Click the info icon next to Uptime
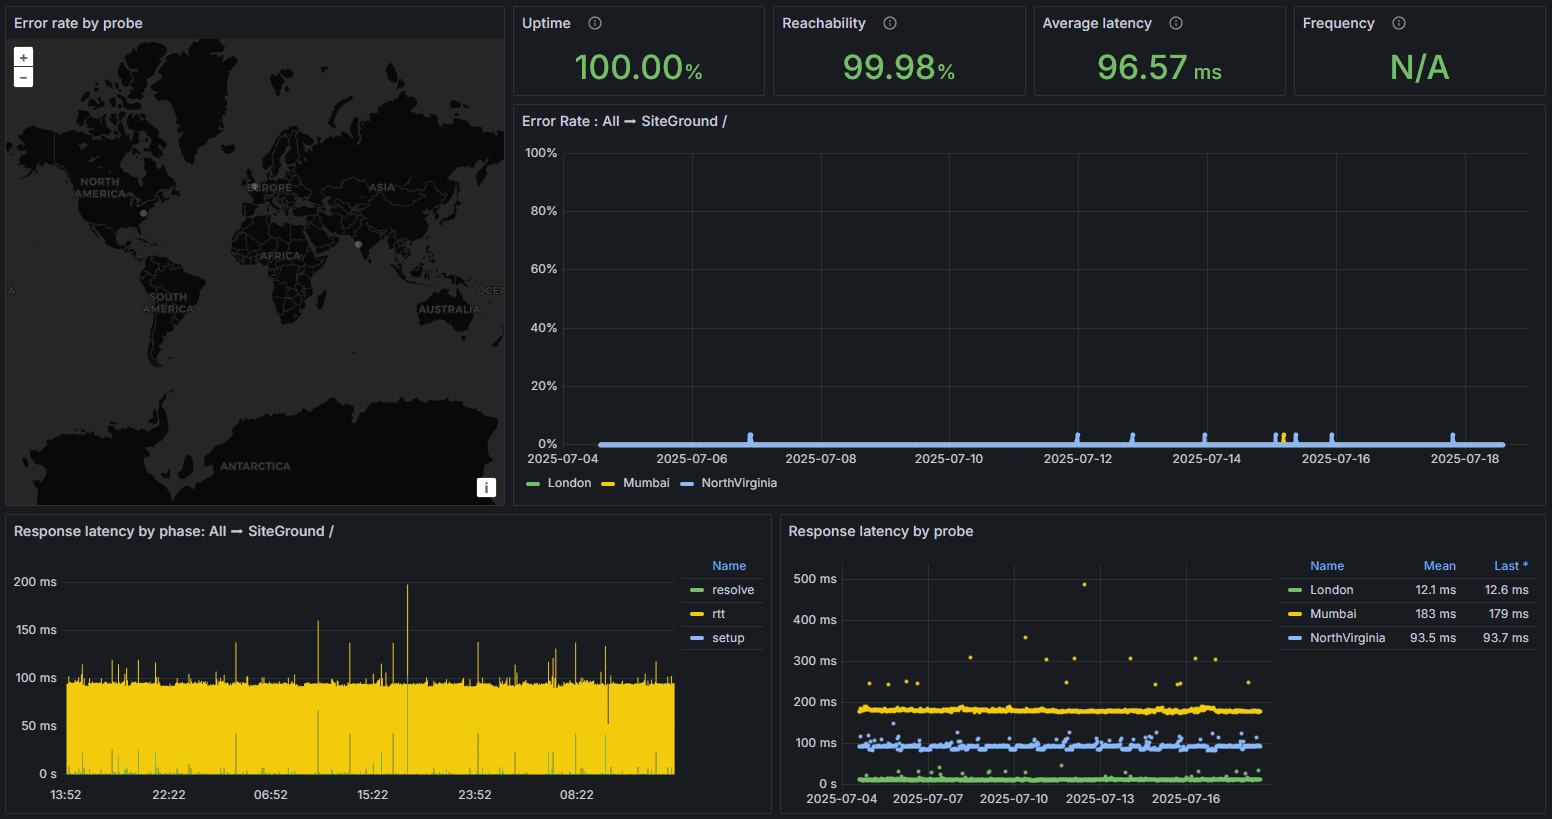This screenshot has height=819, width=1552. coord(595,23)
